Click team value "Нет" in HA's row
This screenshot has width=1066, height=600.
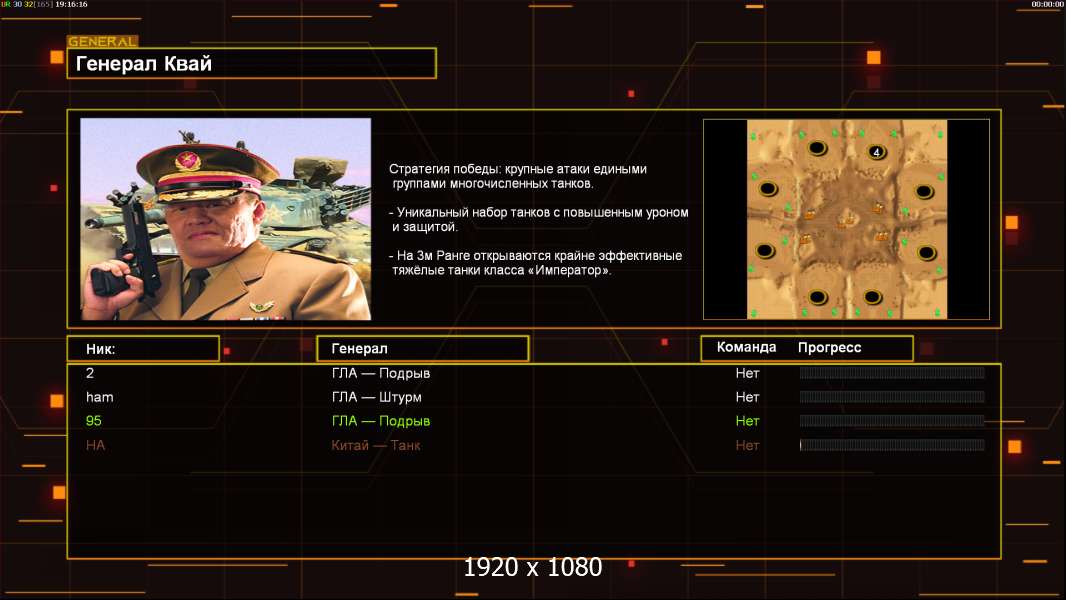click(747, 445)
